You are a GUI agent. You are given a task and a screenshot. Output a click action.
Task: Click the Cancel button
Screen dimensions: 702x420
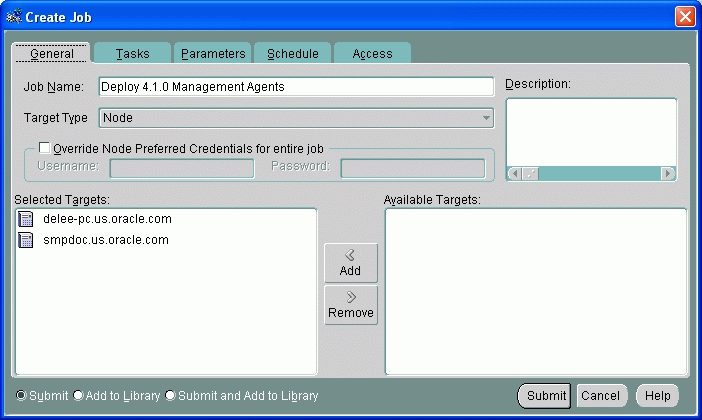(600, 396)
